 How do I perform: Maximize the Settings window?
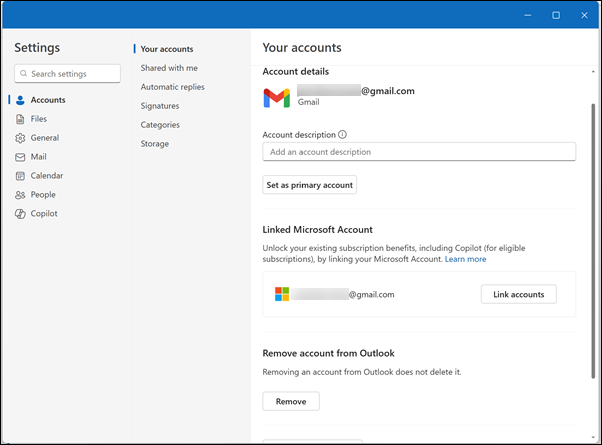coord(556,15)
